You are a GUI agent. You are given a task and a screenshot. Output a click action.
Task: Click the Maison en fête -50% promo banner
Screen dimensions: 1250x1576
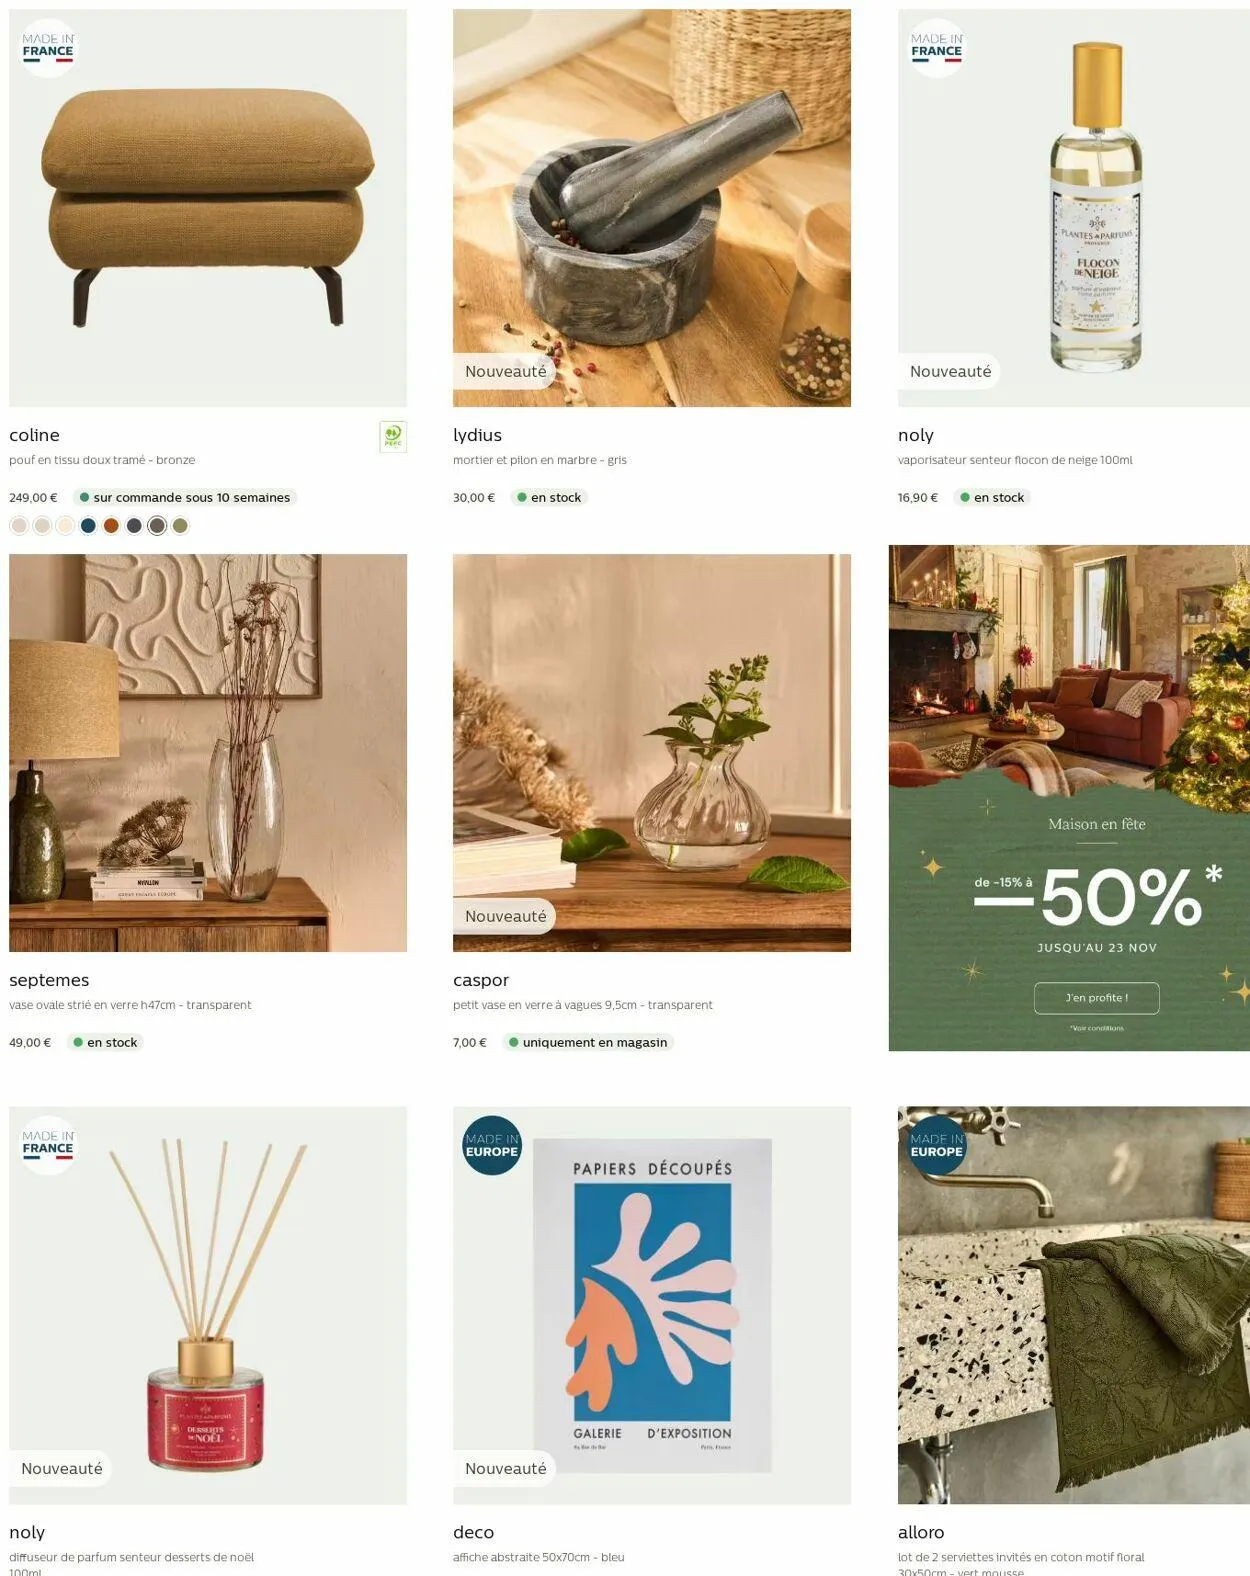1069,798
